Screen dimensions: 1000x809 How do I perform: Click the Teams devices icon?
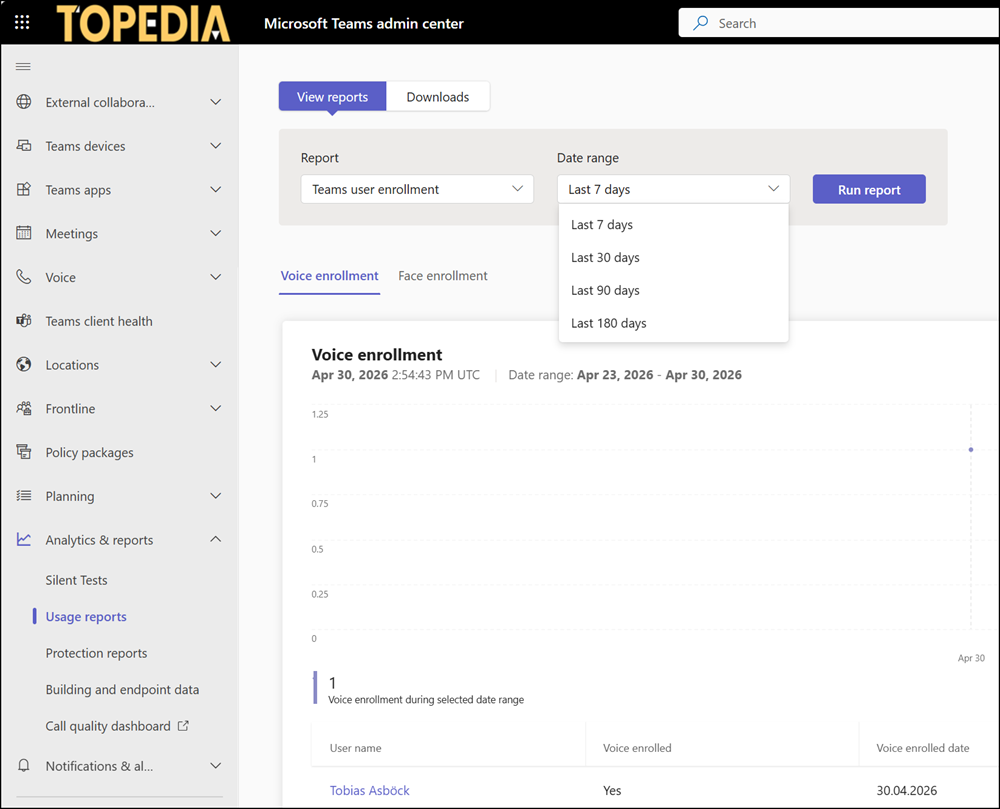(x=24, y=145)
